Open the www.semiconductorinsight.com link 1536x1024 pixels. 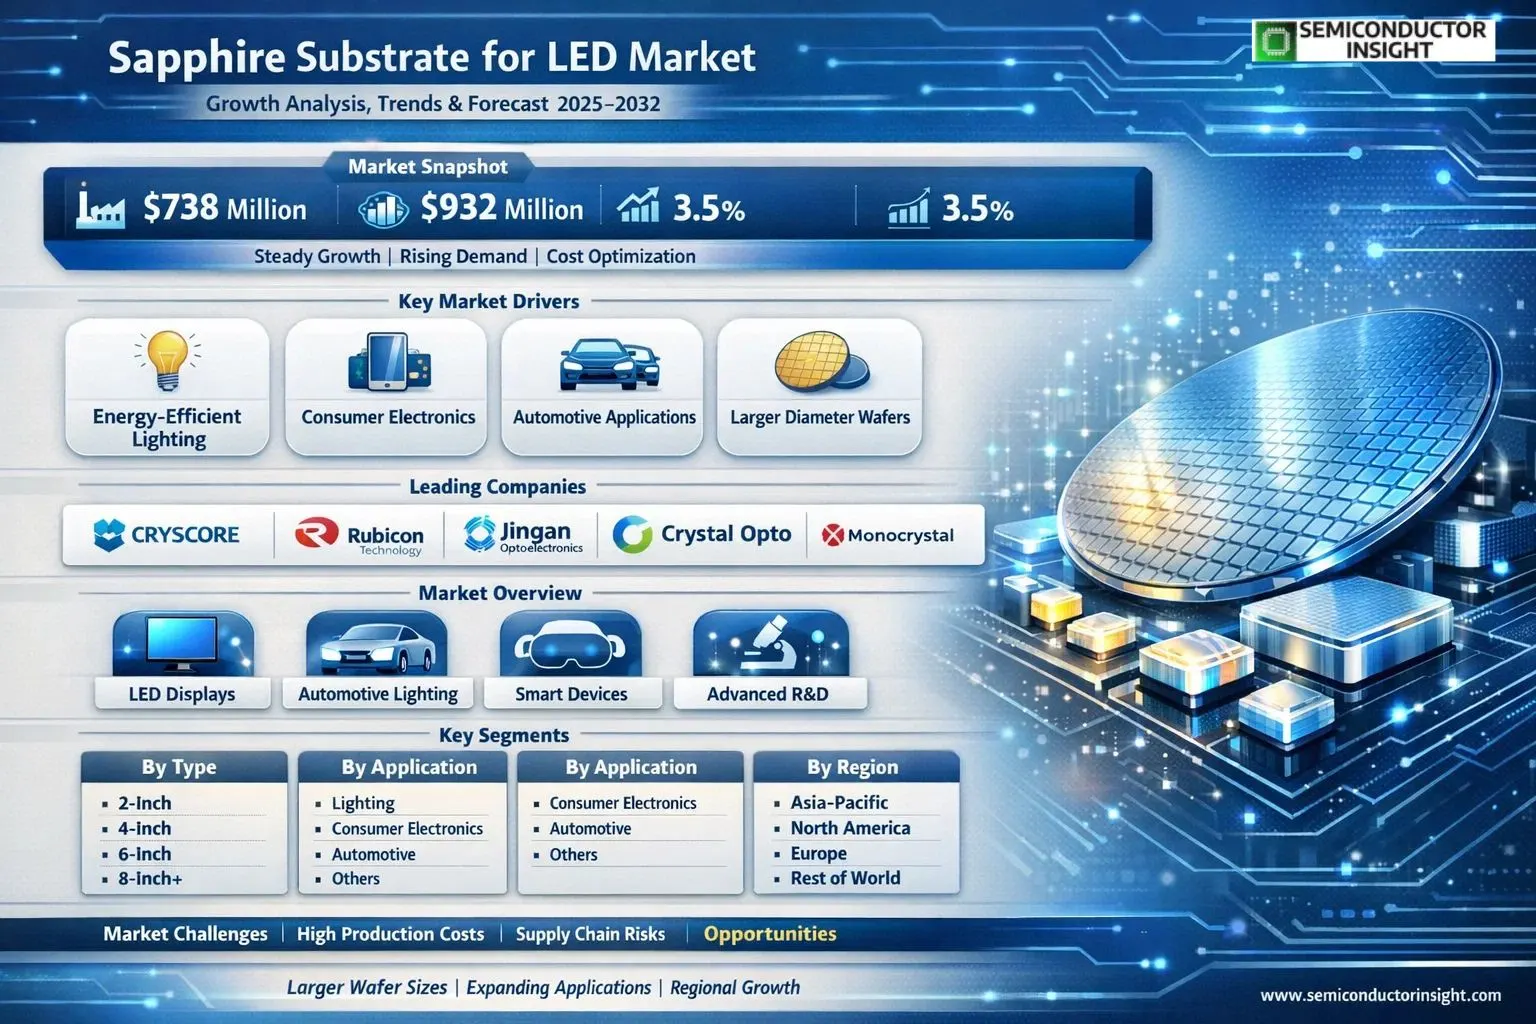[x=1381, y=995]
